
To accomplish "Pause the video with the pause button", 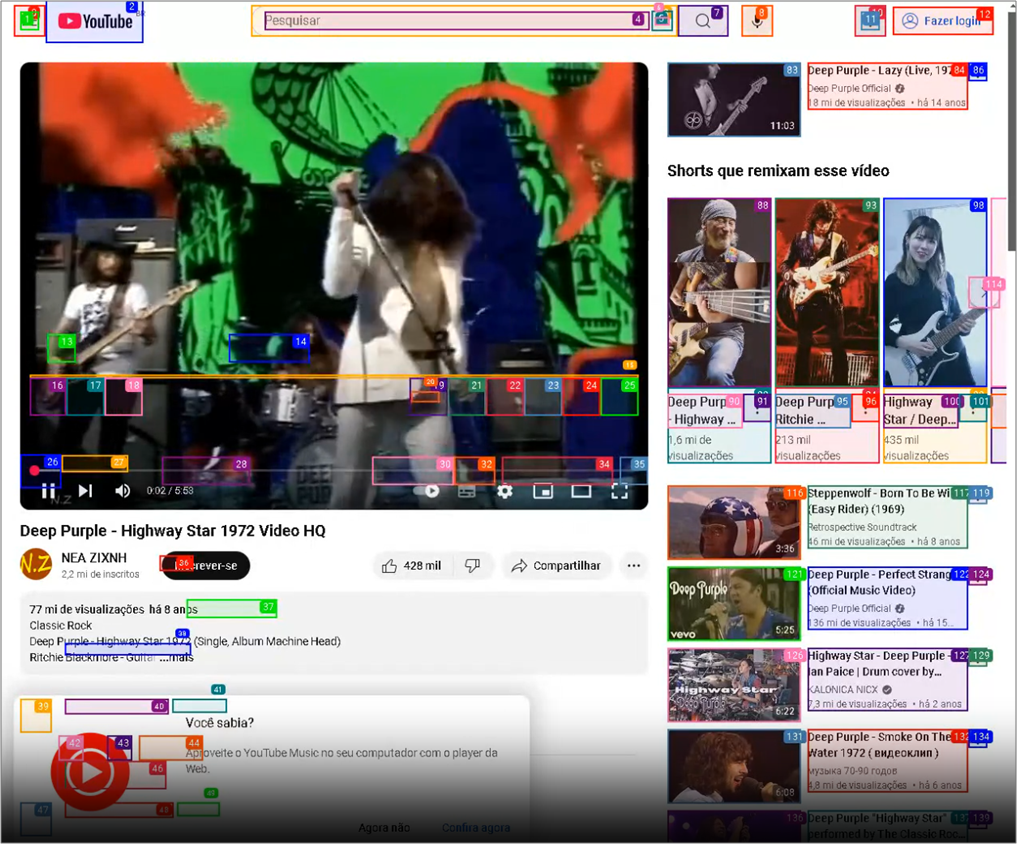I will (x=48, y=491).
